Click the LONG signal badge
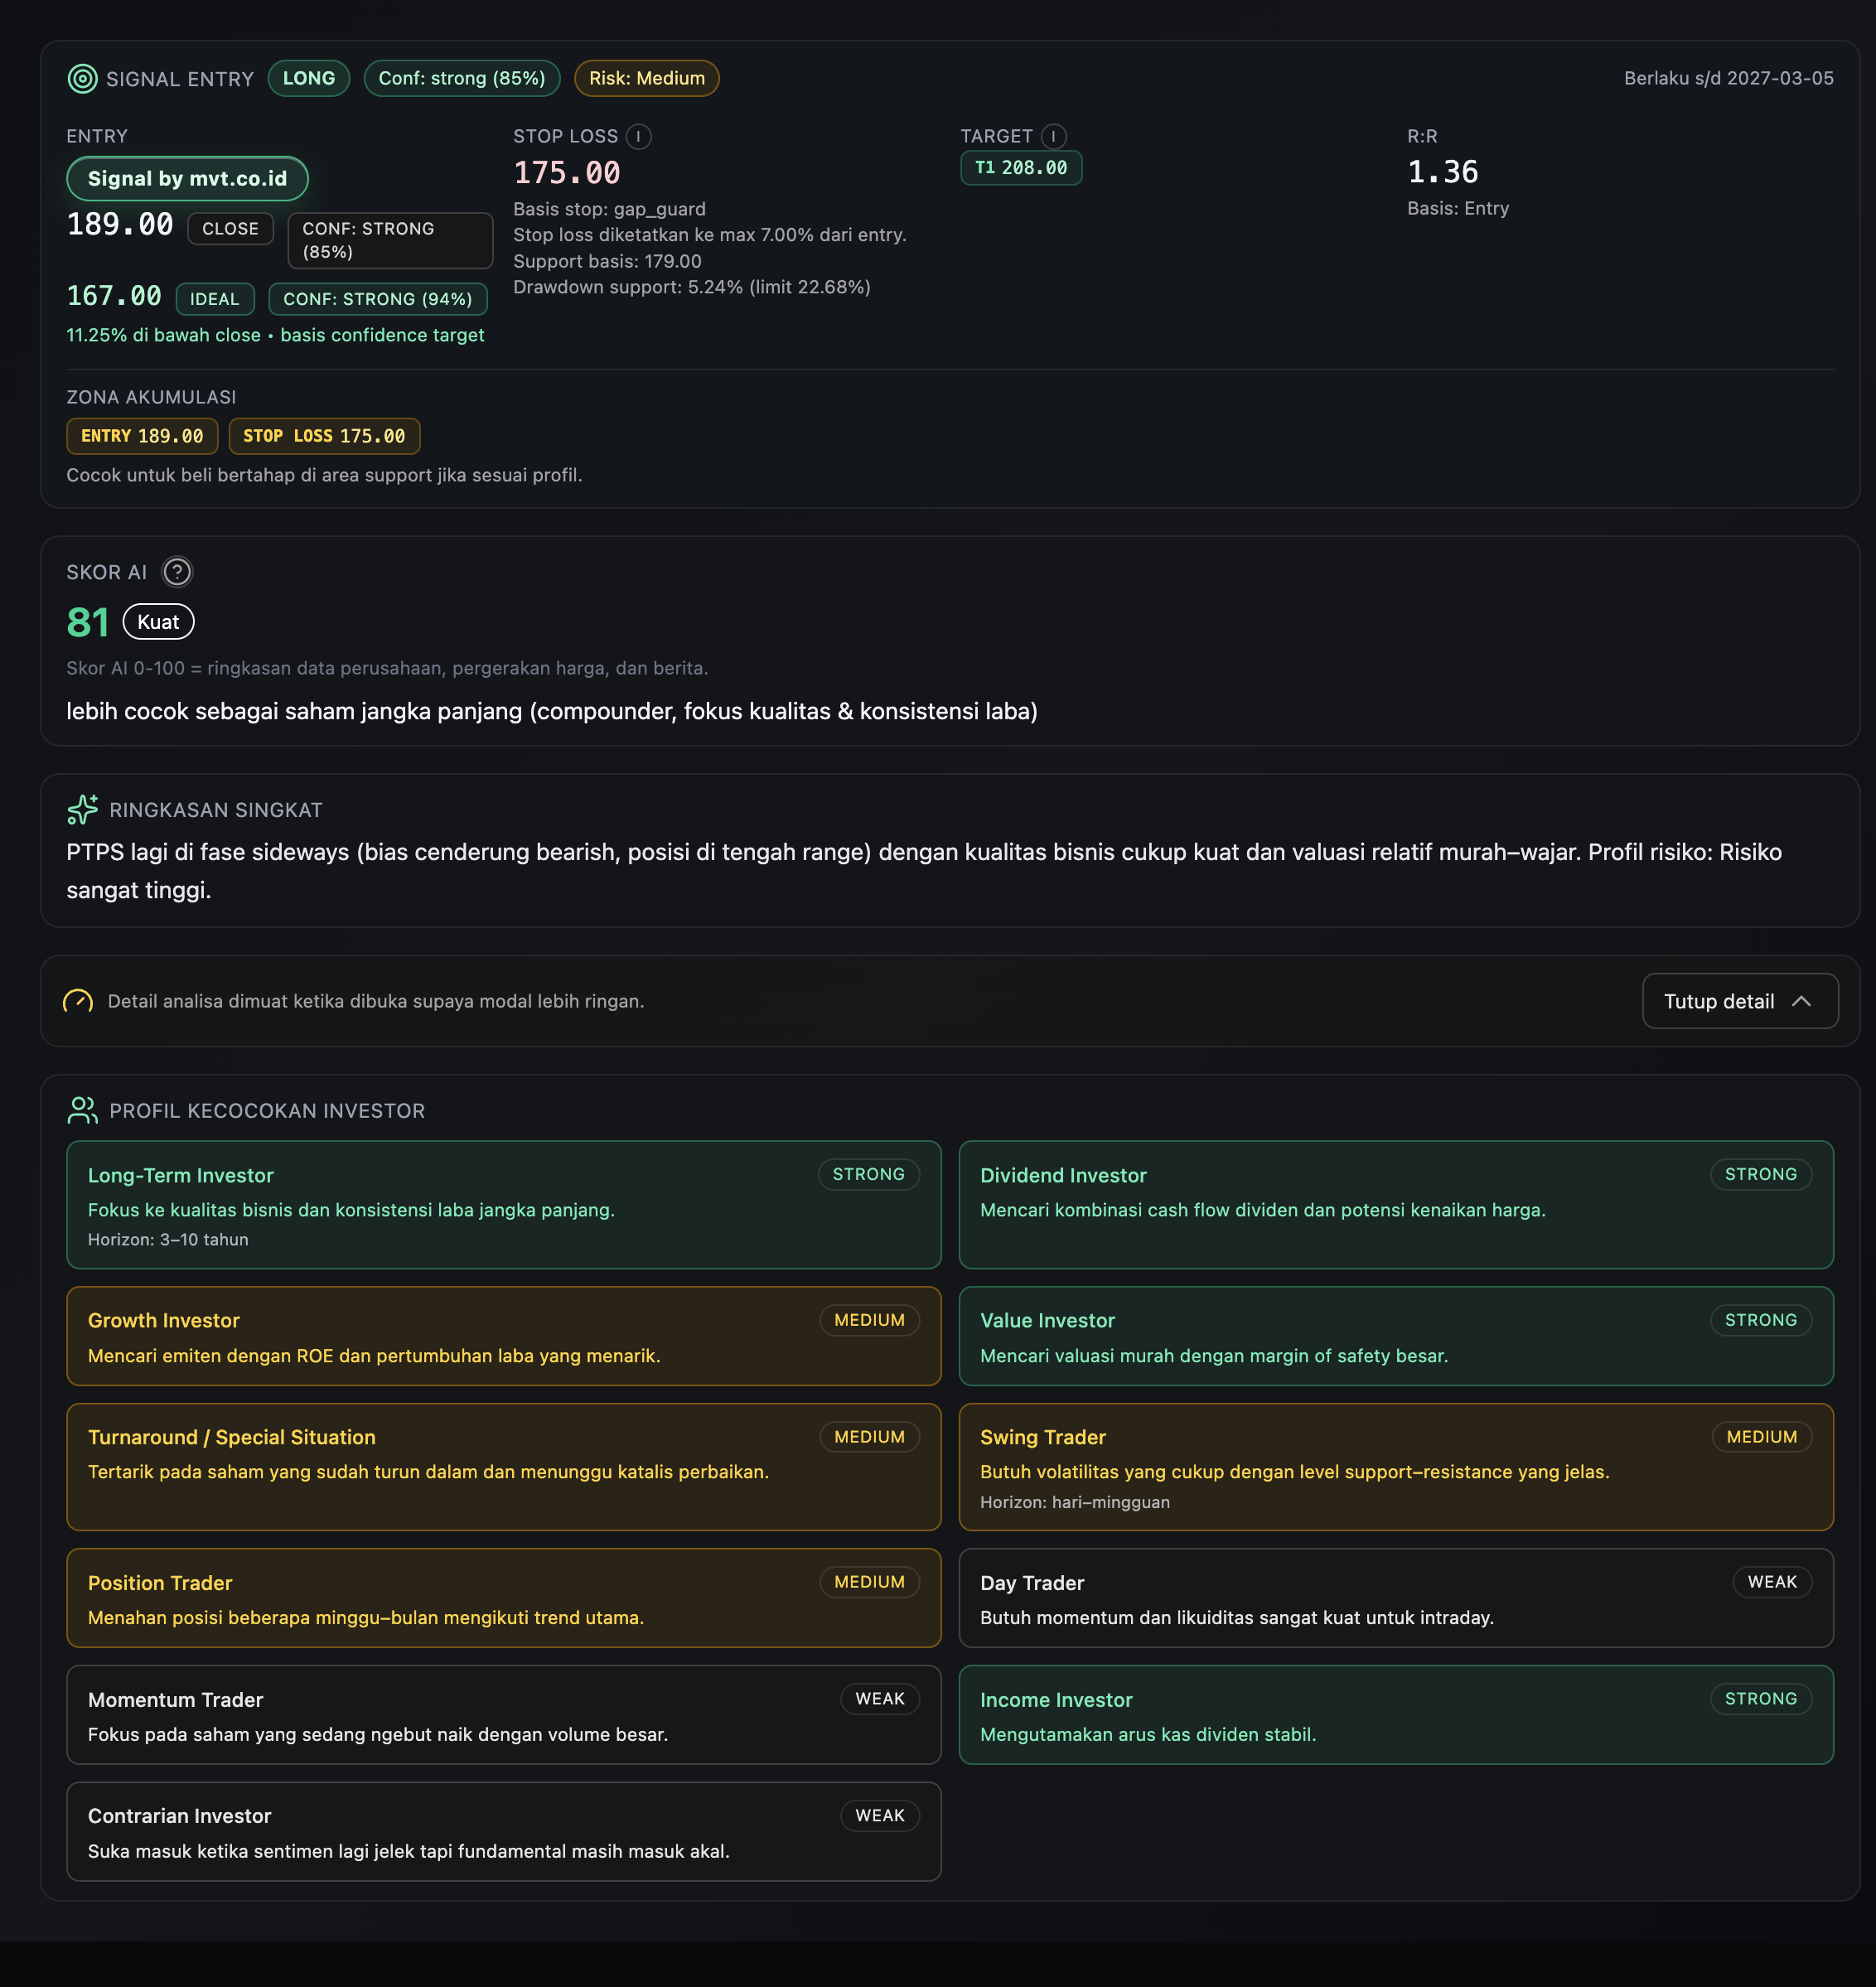 tap(308, 78)
